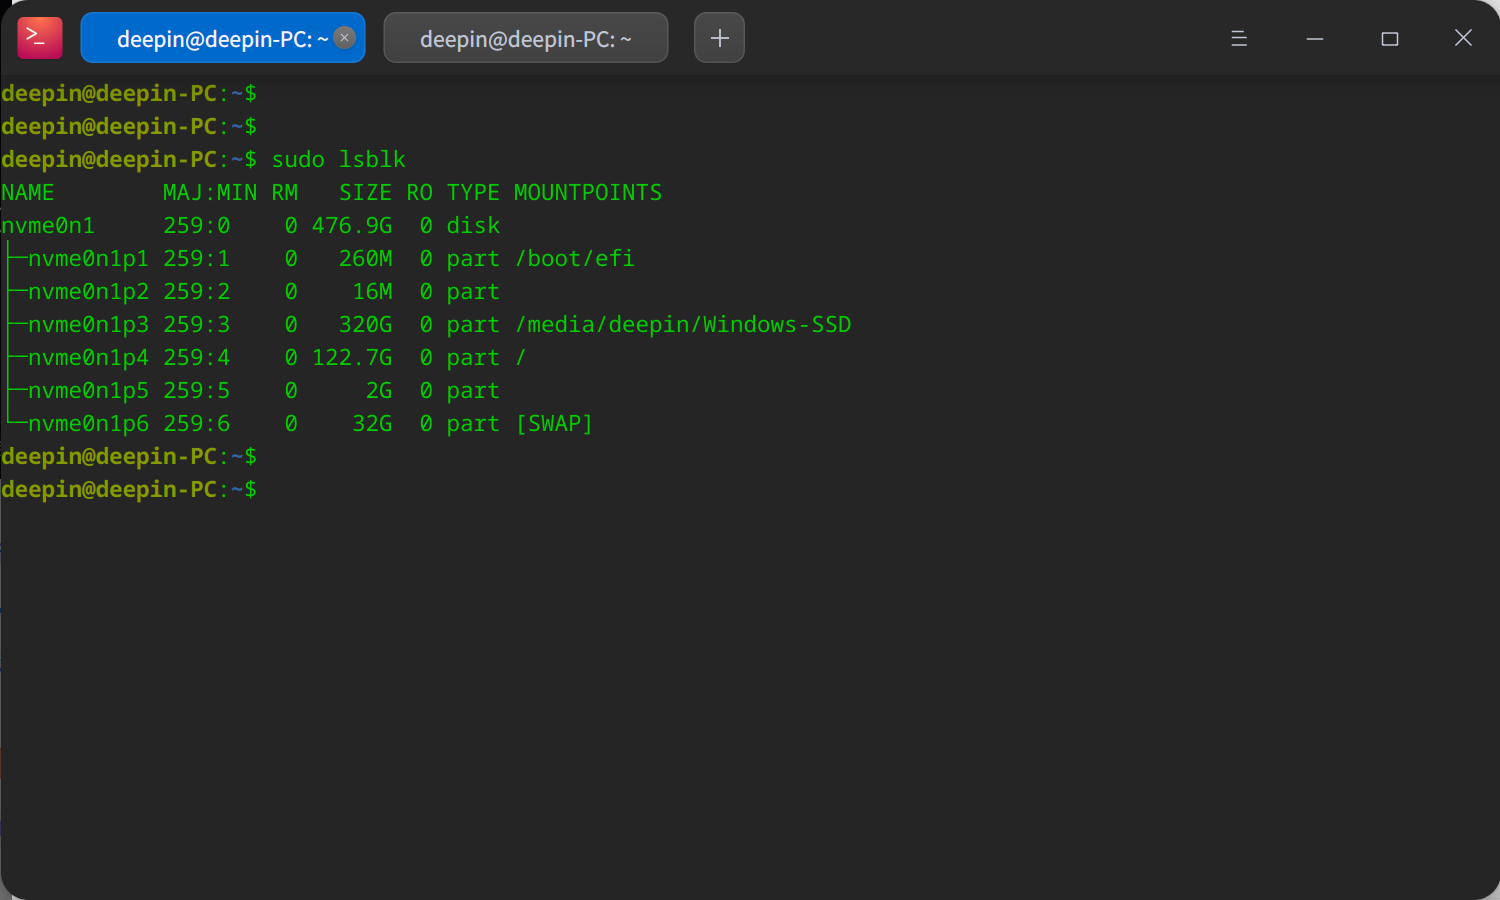Click the new tab plus icon

click(x=719, y=37)
